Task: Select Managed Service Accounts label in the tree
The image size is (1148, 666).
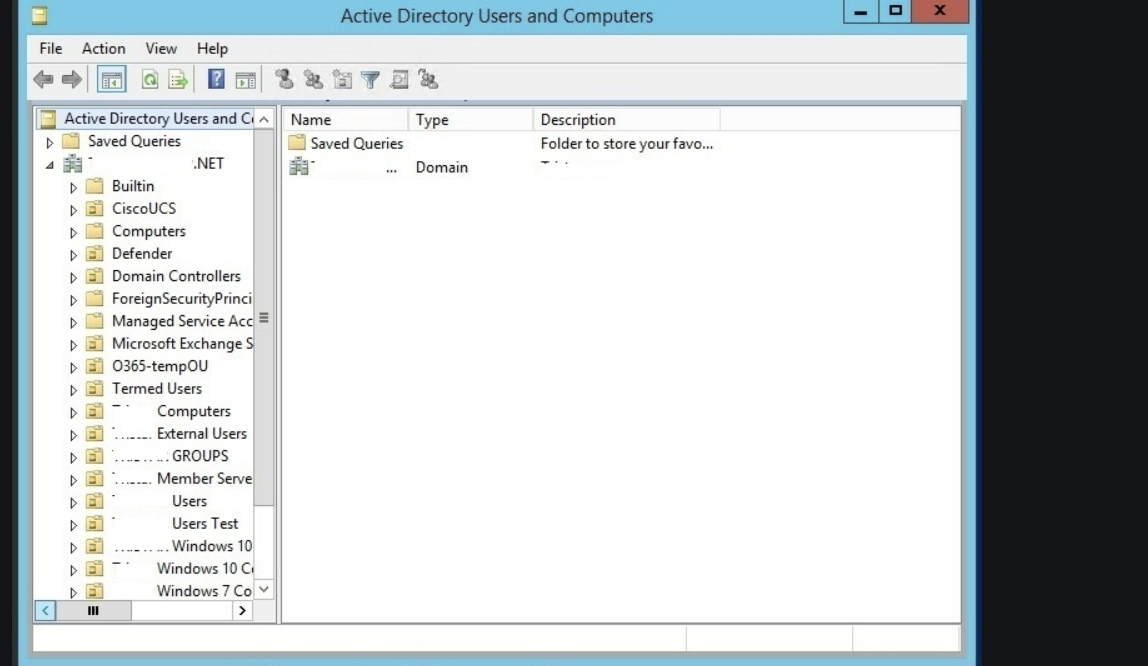Action: (x=182, y=321)
